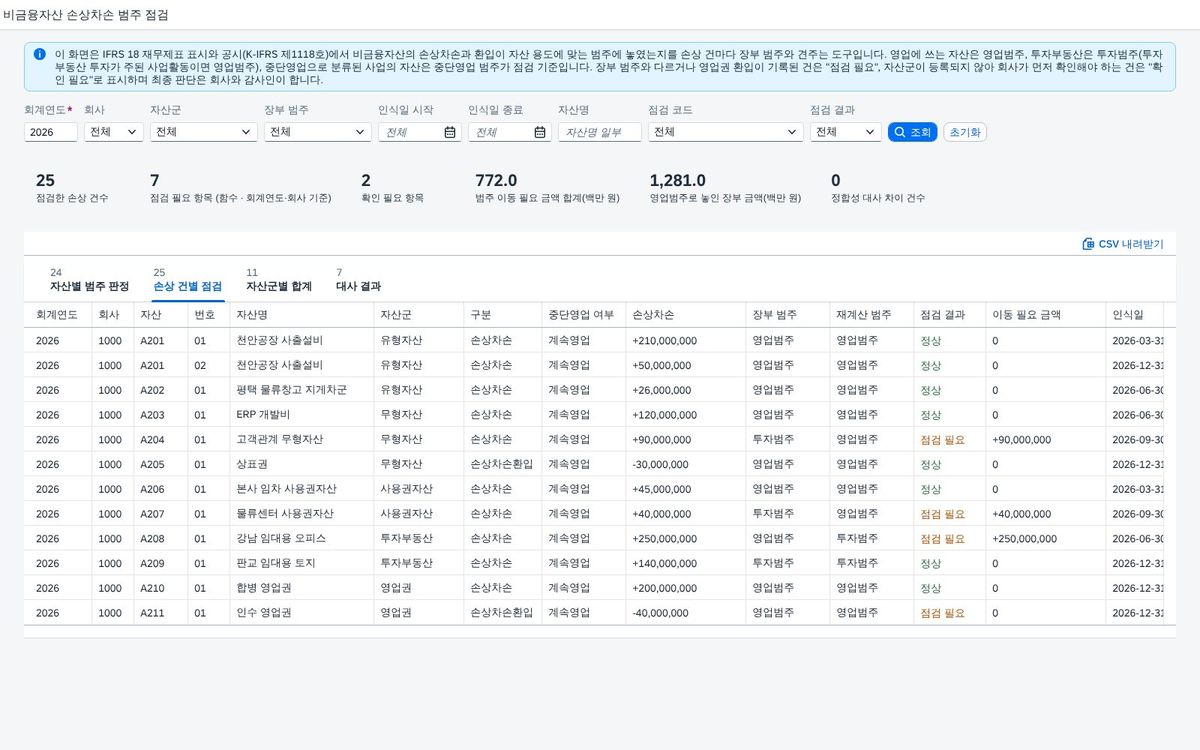
Task: Open the 자산군 dropdown
Action: pos(204,132)
